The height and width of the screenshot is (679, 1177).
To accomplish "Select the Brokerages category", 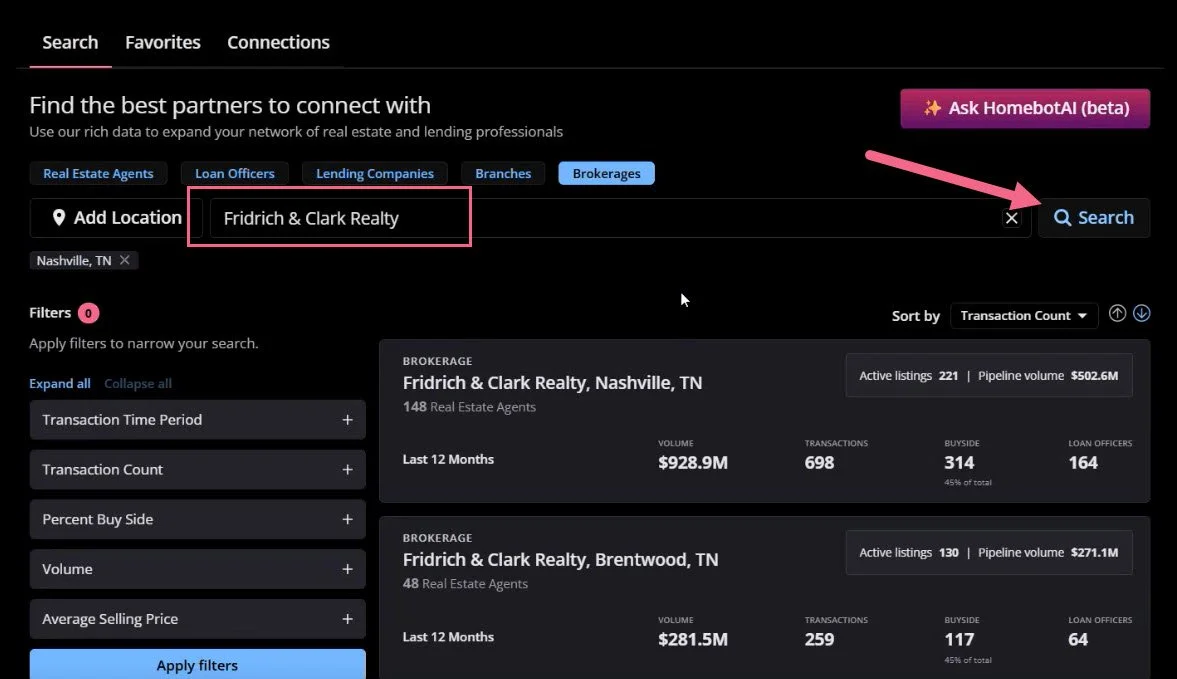I will click(607, 173).
